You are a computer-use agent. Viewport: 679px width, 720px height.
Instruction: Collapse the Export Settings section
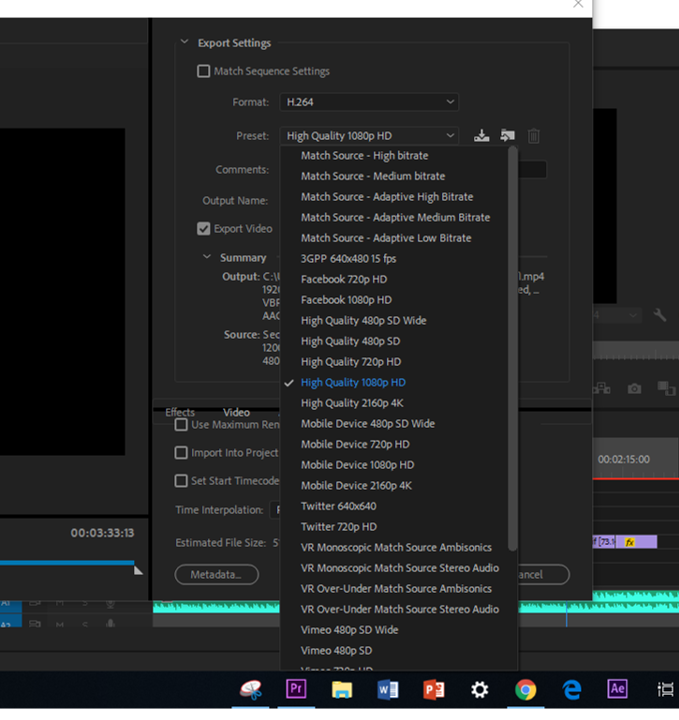[185, 42]
